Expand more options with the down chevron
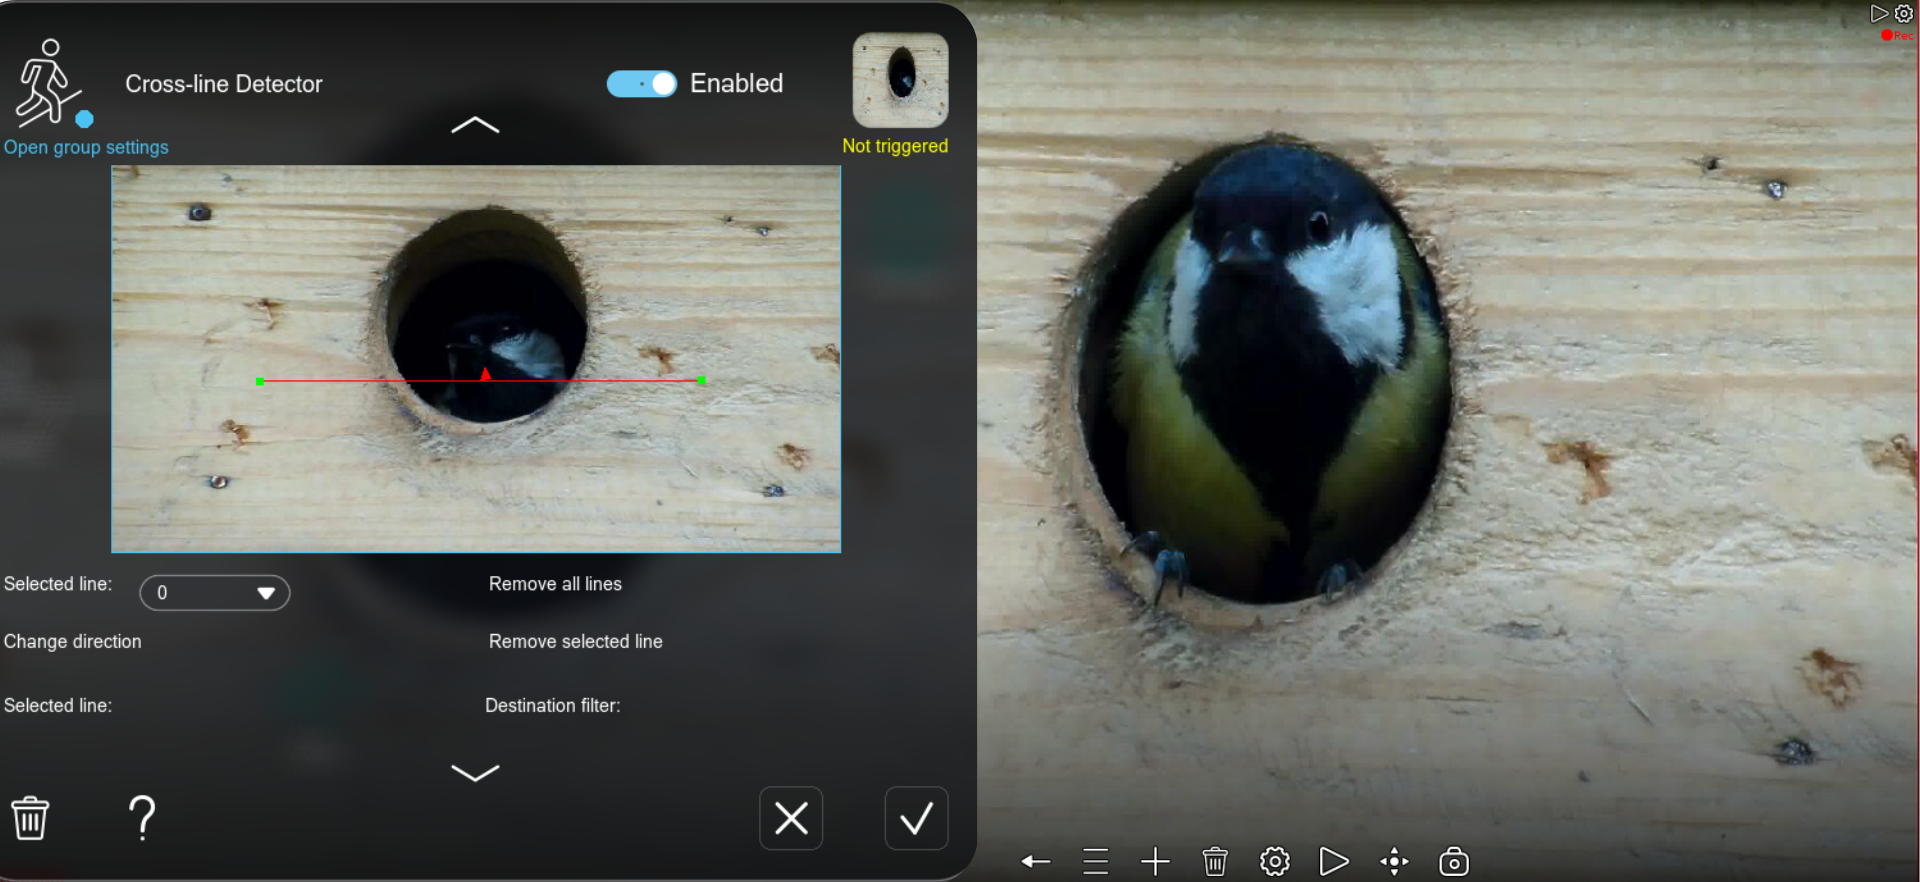Image resolution: width=1920 pixels, height=882 pixels. tap(475, 772)
